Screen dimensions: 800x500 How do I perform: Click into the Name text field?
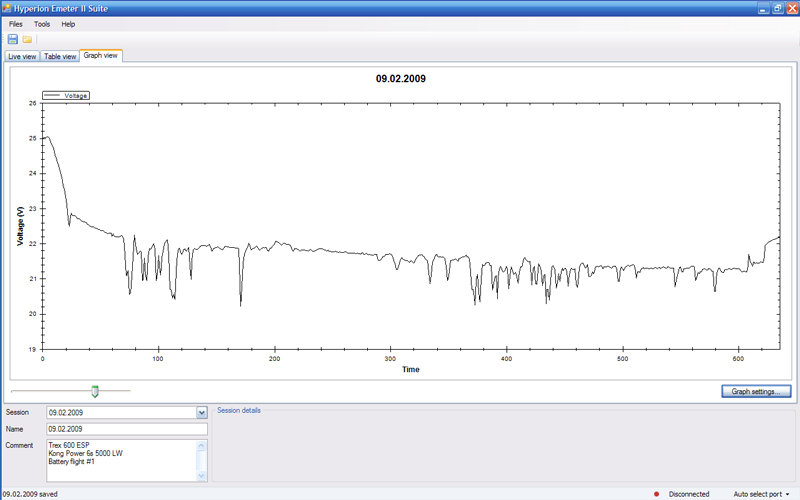tap(125, 428)
